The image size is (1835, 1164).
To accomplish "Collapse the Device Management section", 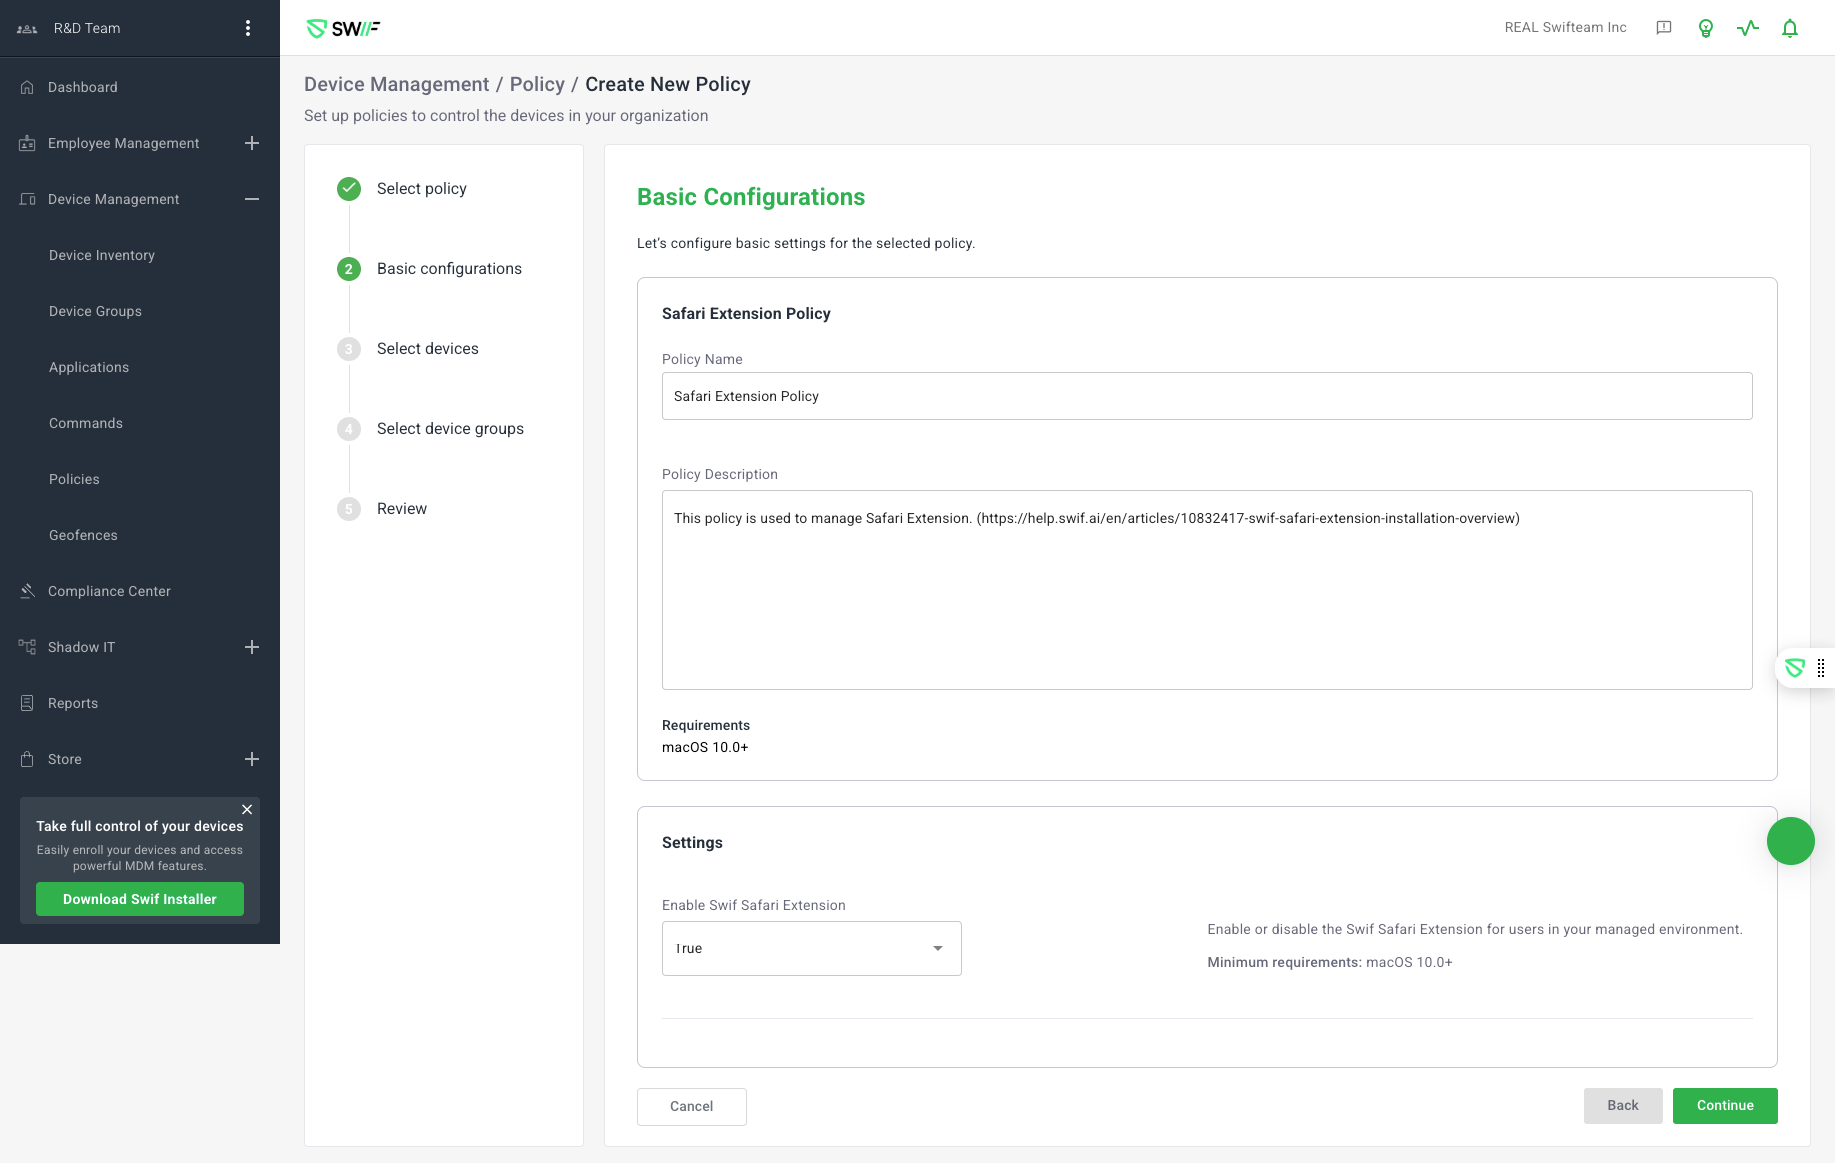I will tap(252, 199).
